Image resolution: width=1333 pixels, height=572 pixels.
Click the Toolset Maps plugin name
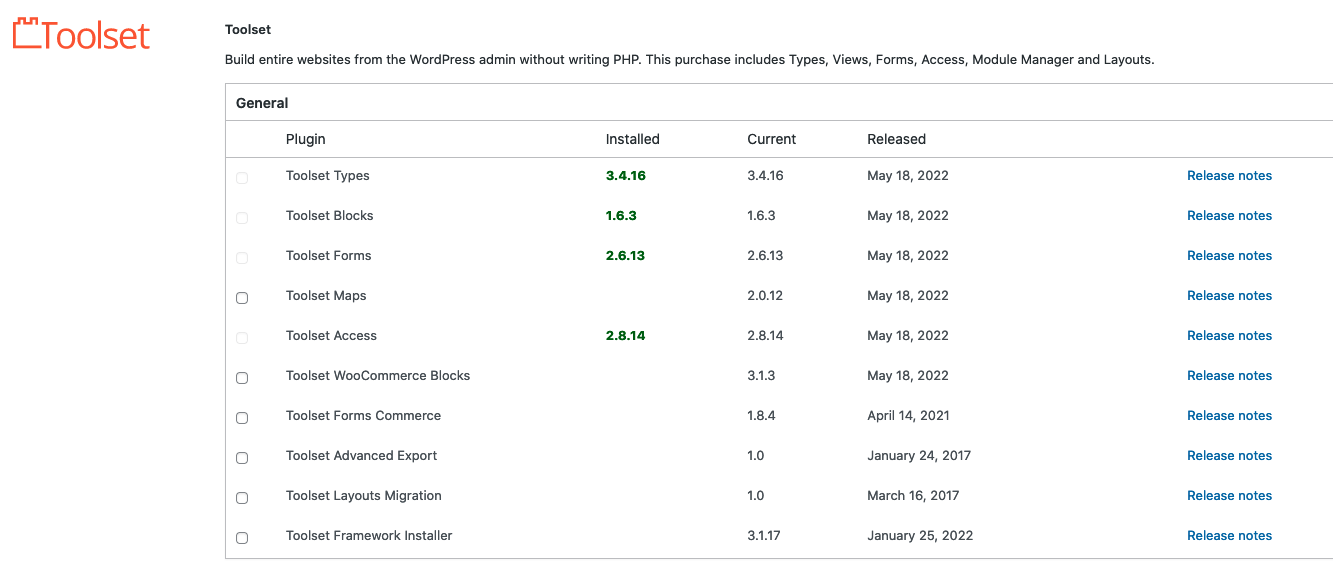[x=326, y=296]
